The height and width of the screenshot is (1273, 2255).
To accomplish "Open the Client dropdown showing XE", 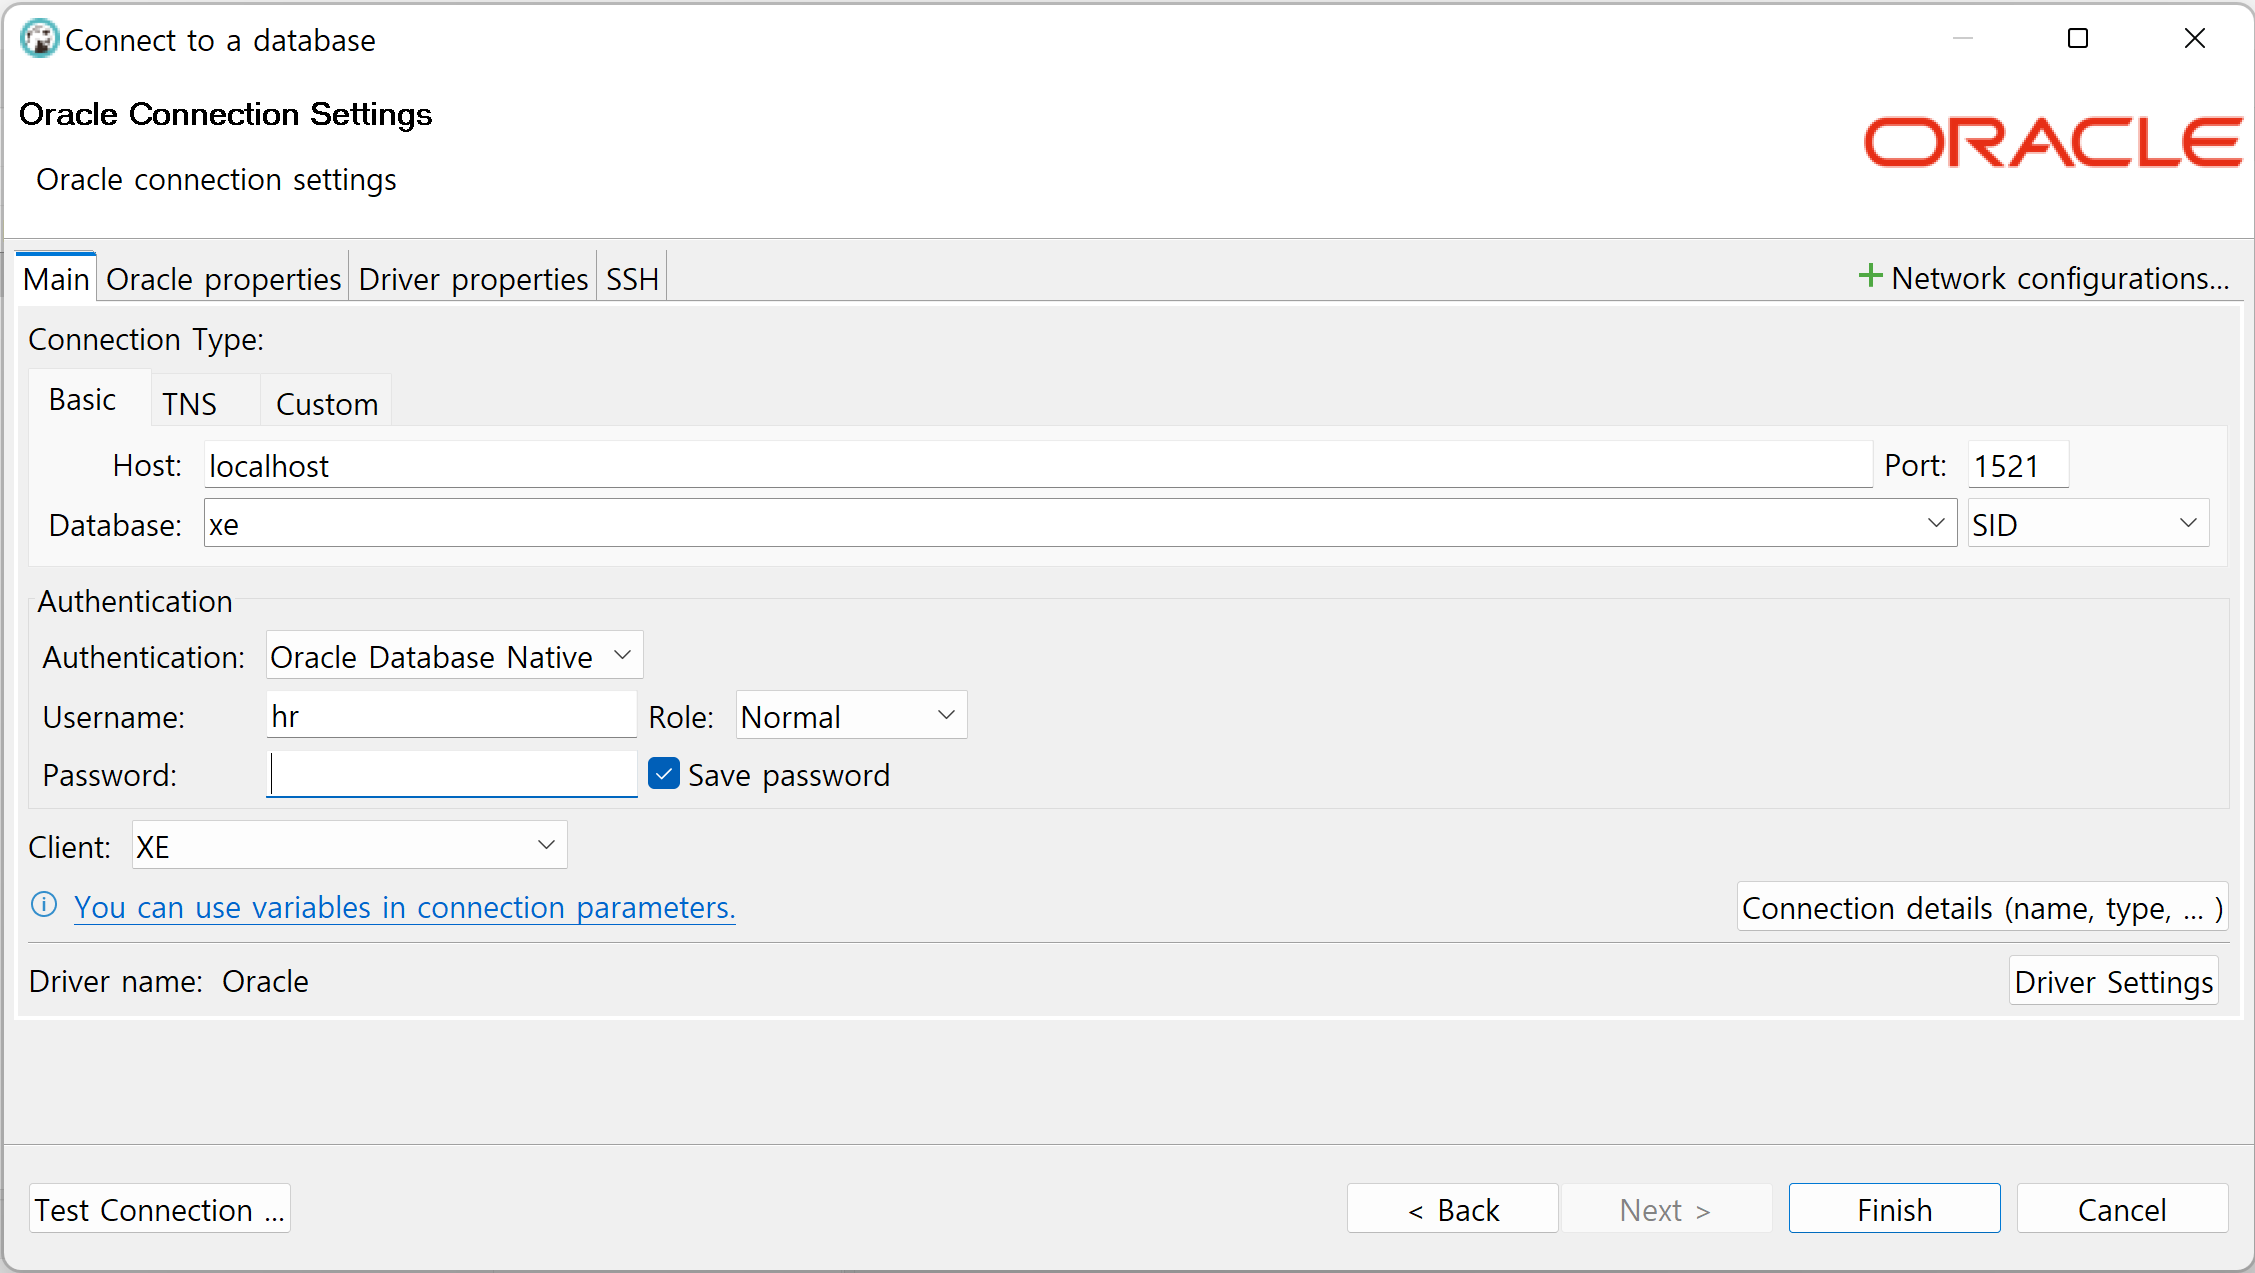I will click(x=349, y=845).
